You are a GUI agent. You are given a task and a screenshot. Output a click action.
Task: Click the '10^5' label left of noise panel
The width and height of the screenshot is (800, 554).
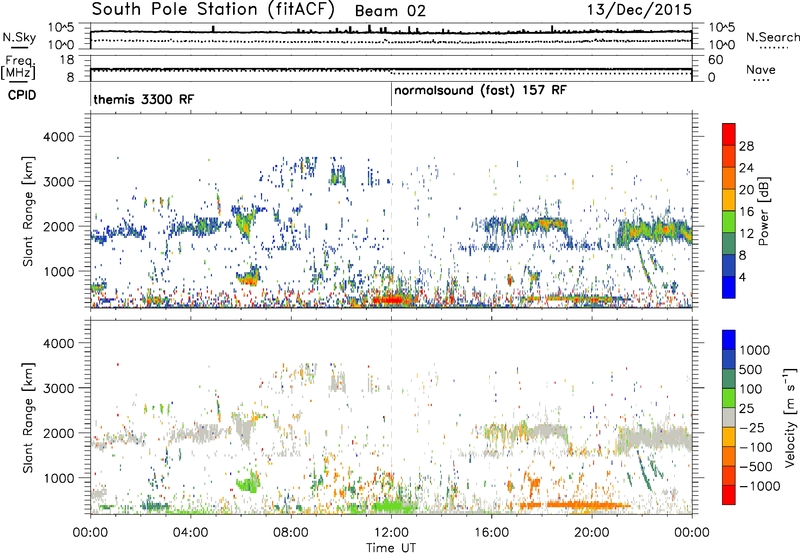pos(61,27)
